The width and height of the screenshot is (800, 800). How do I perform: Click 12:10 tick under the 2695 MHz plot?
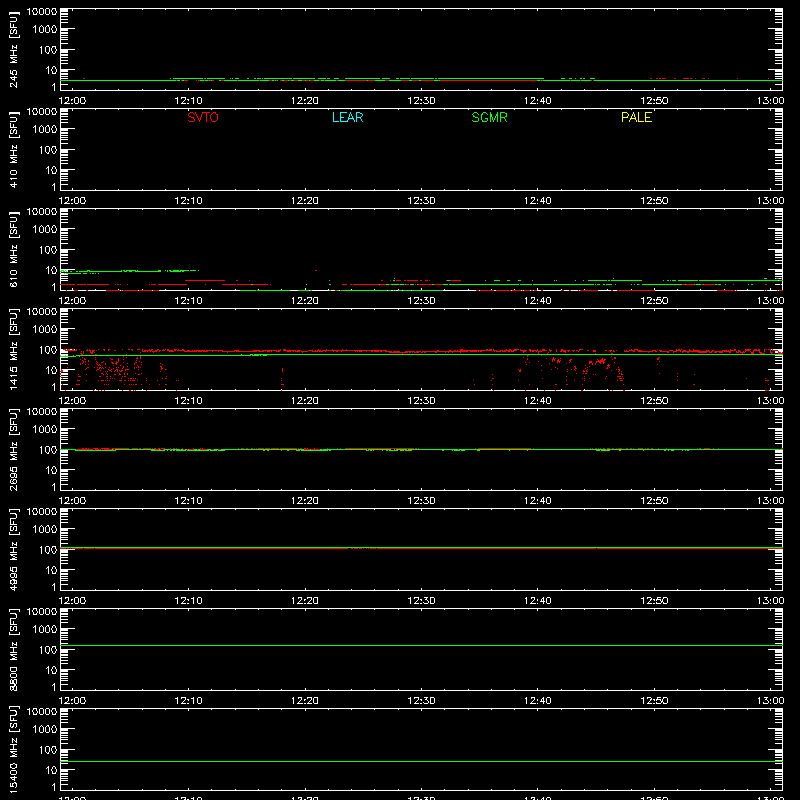coord(188,501)
